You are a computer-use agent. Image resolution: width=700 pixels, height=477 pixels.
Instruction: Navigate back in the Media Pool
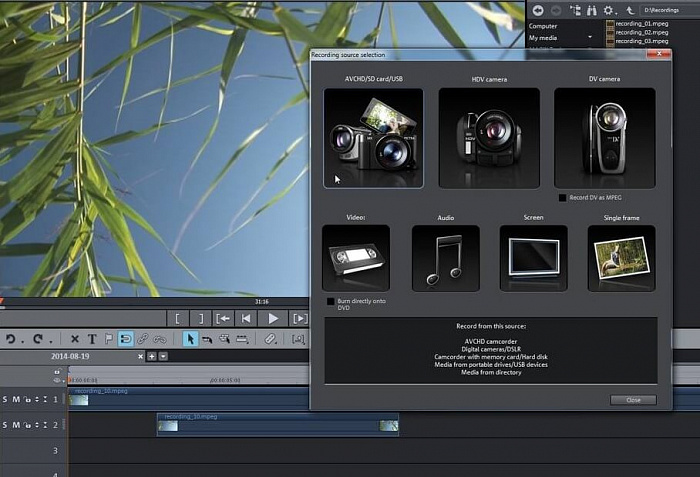pos(538,10)
